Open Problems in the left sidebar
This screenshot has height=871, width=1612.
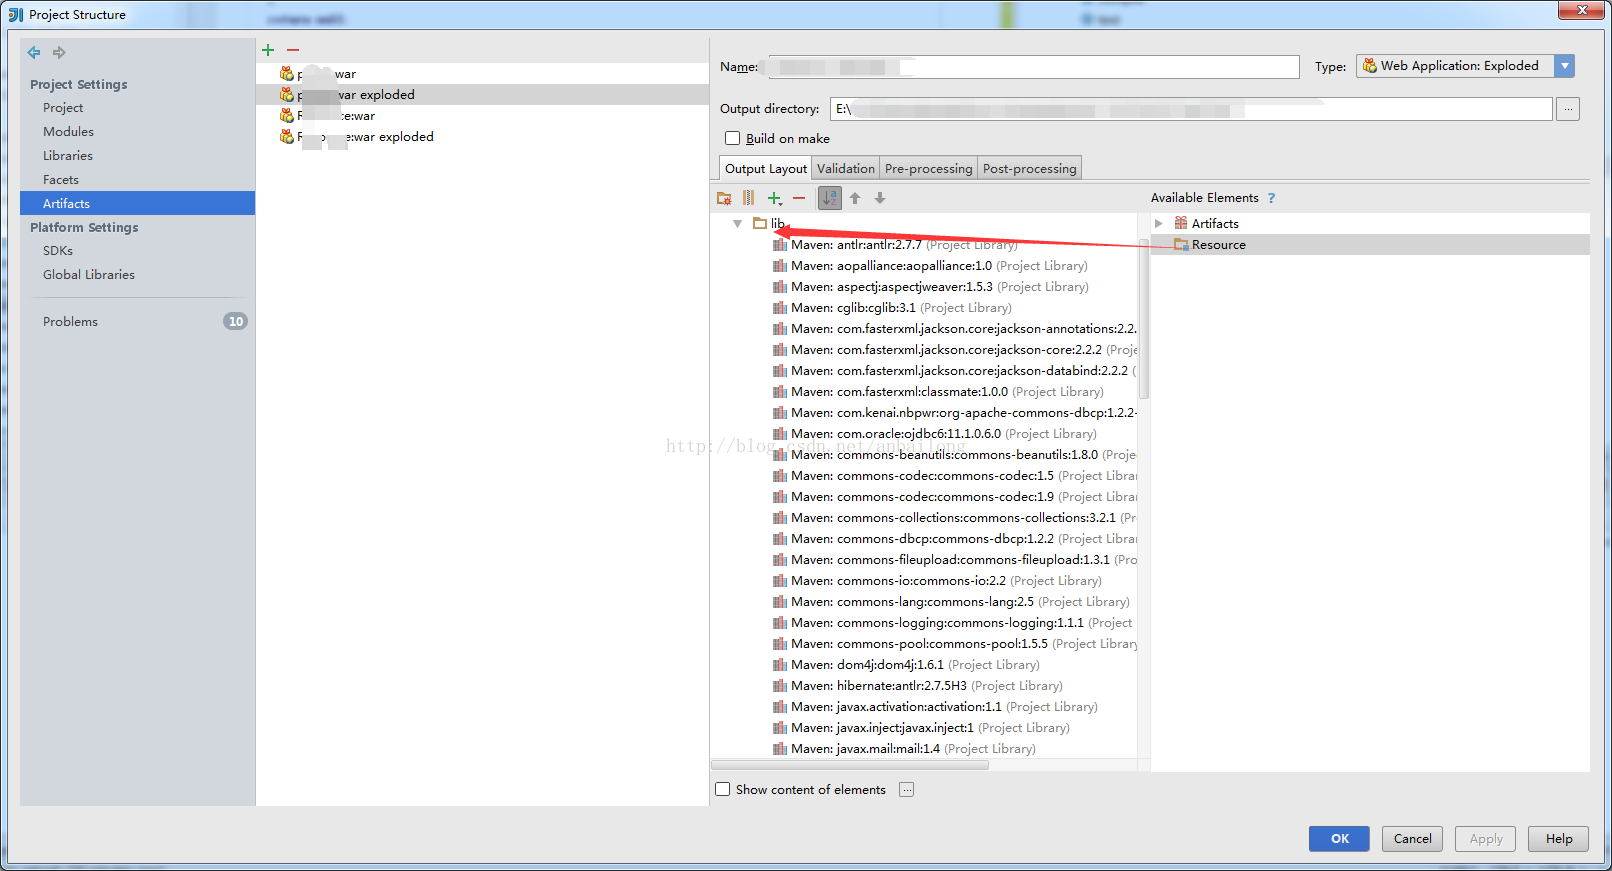(70, 321)
